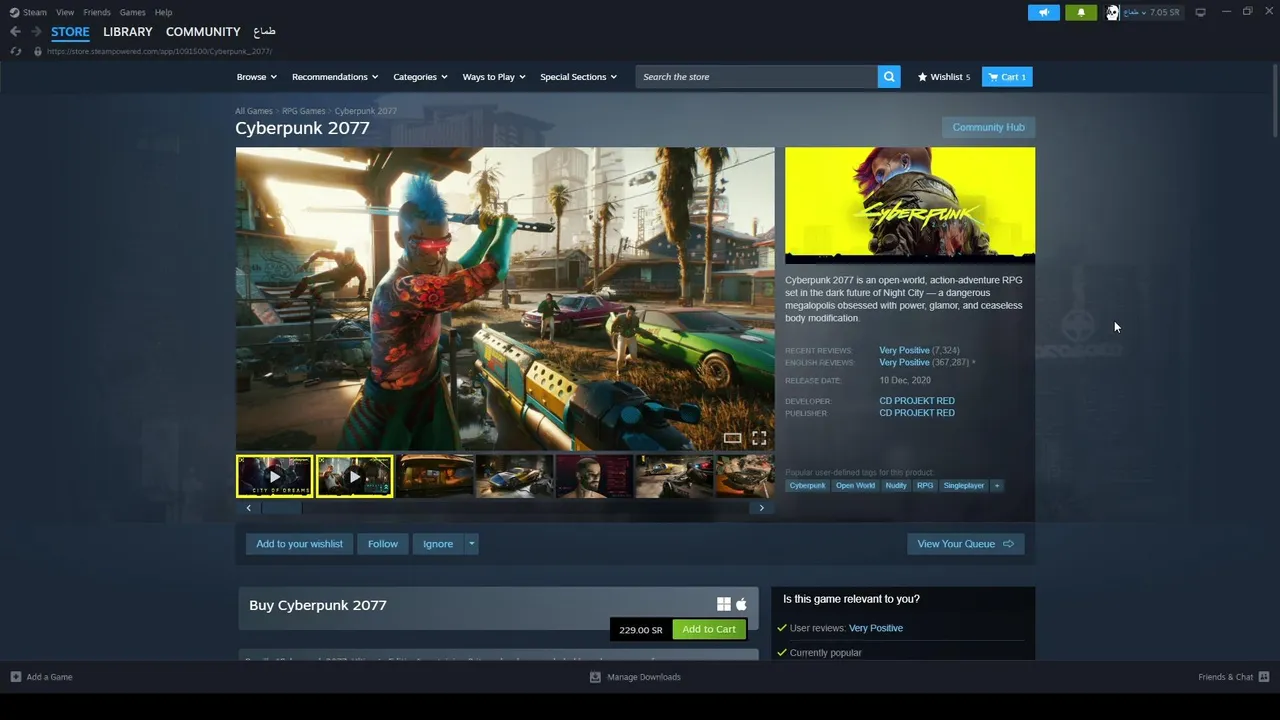The height and width of the screenshot is (720, 1280).
Task: Open the Steam menu
Action: 35,12
